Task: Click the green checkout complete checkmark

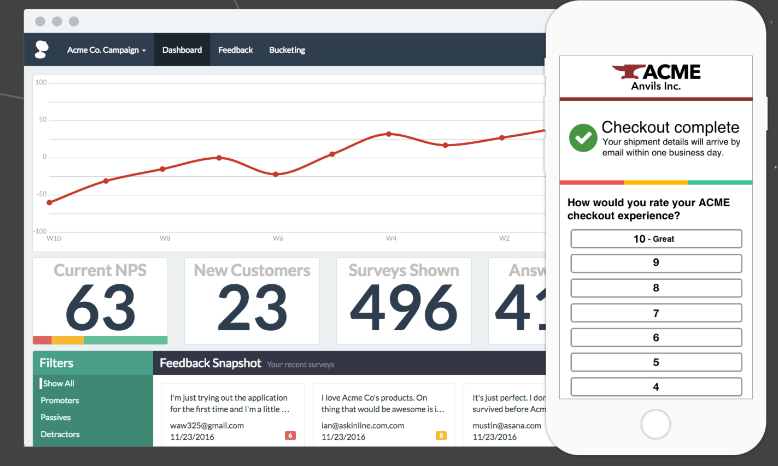Action: (583, 137)
